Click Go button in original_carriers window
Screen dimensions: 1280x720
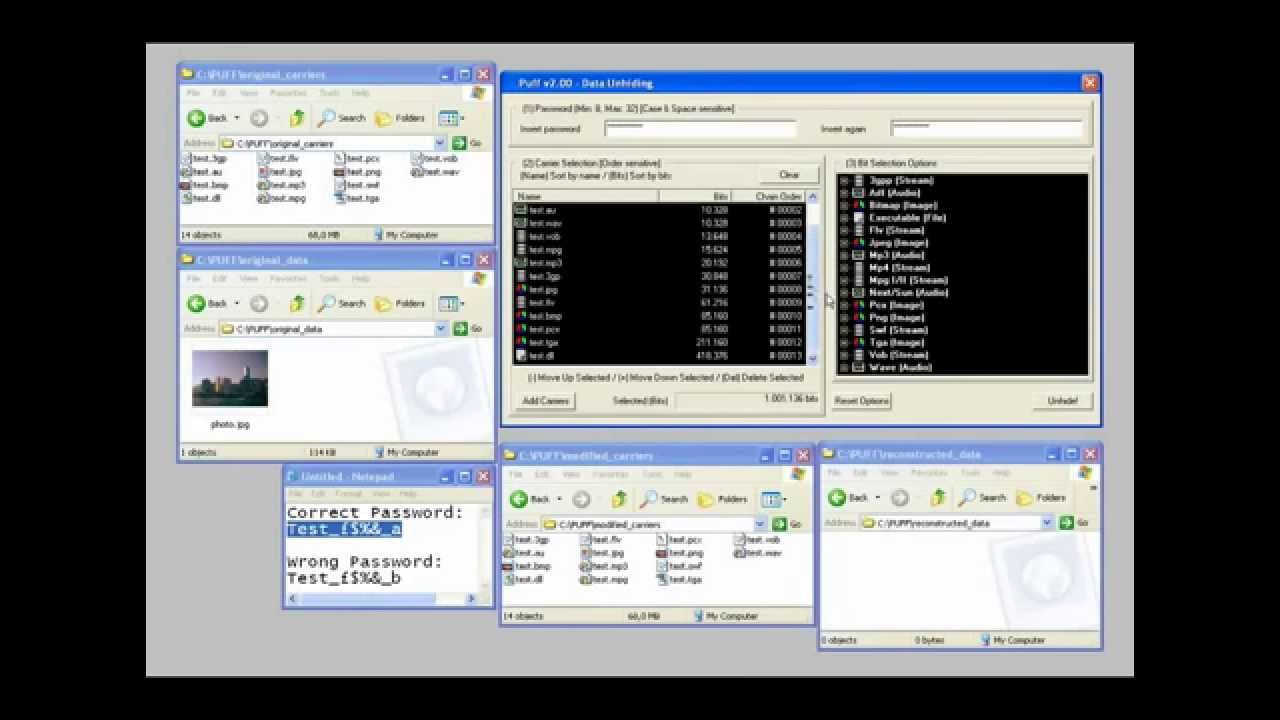467,143
